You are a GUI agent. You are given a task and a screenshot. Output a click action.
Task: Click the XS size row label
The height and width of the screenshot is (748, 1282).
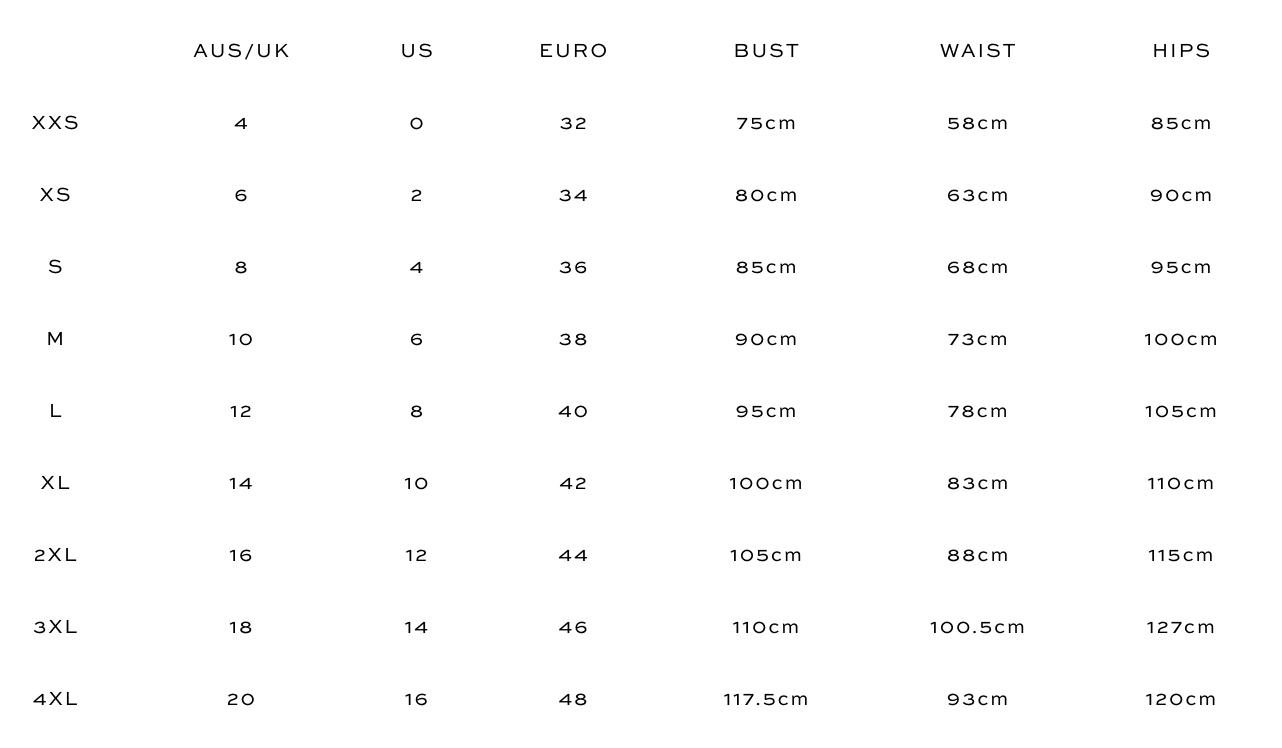click(55, 195)
